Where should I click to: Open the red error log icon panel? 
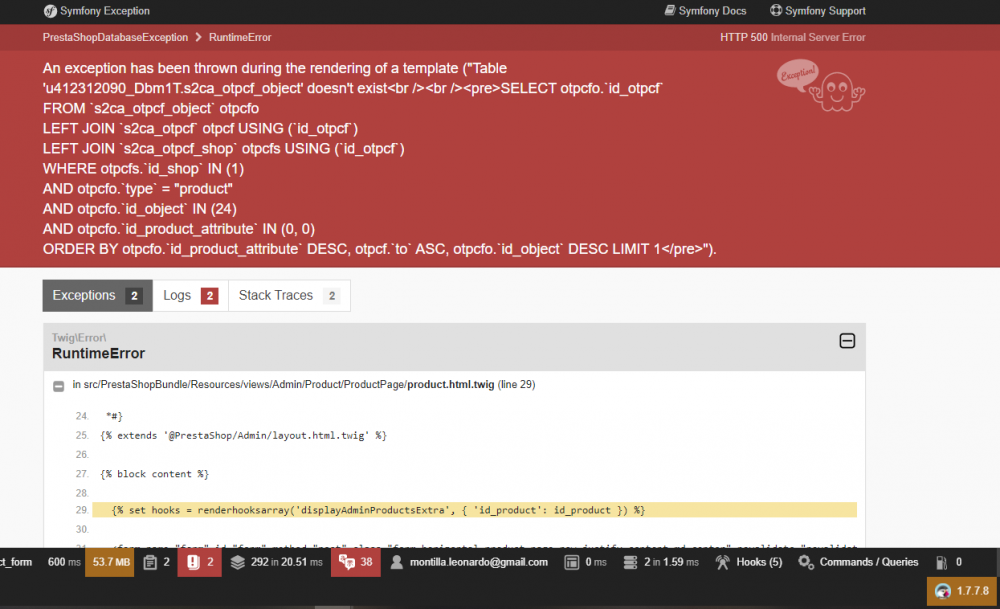(x=193, y=562)
